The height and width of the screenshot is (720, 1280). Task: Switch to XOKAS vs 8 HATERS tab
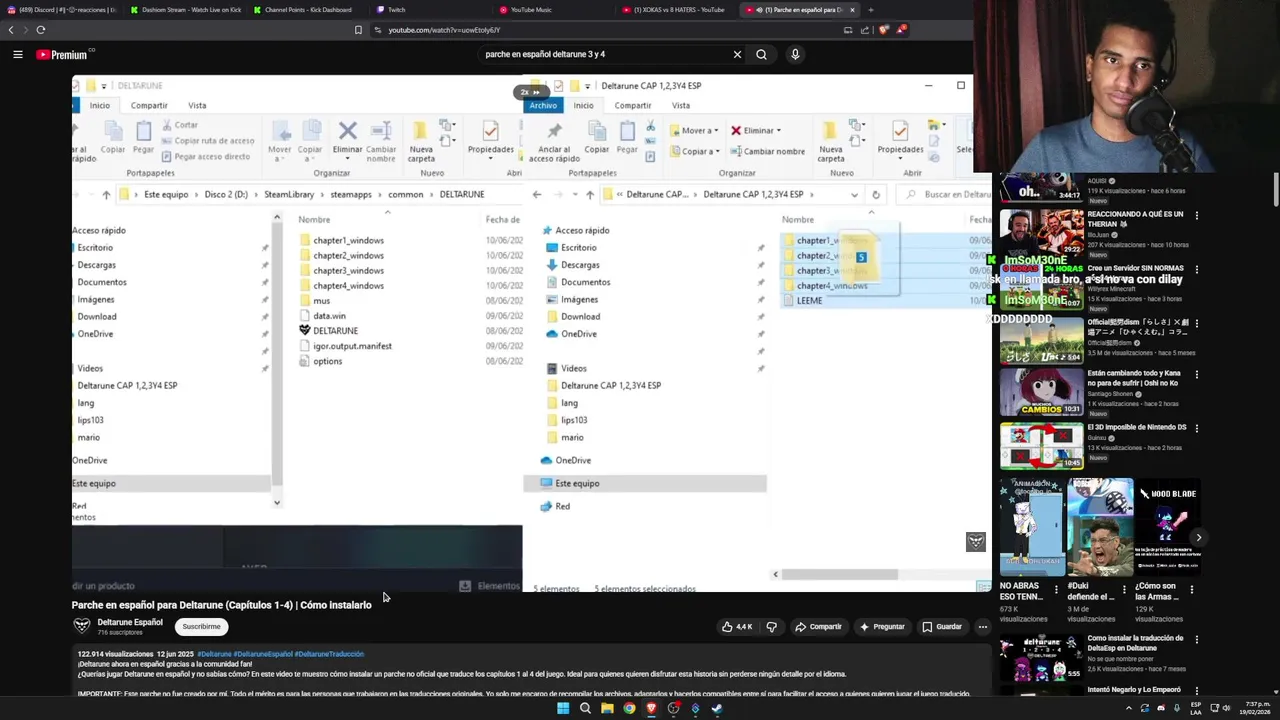pos(676,10)
